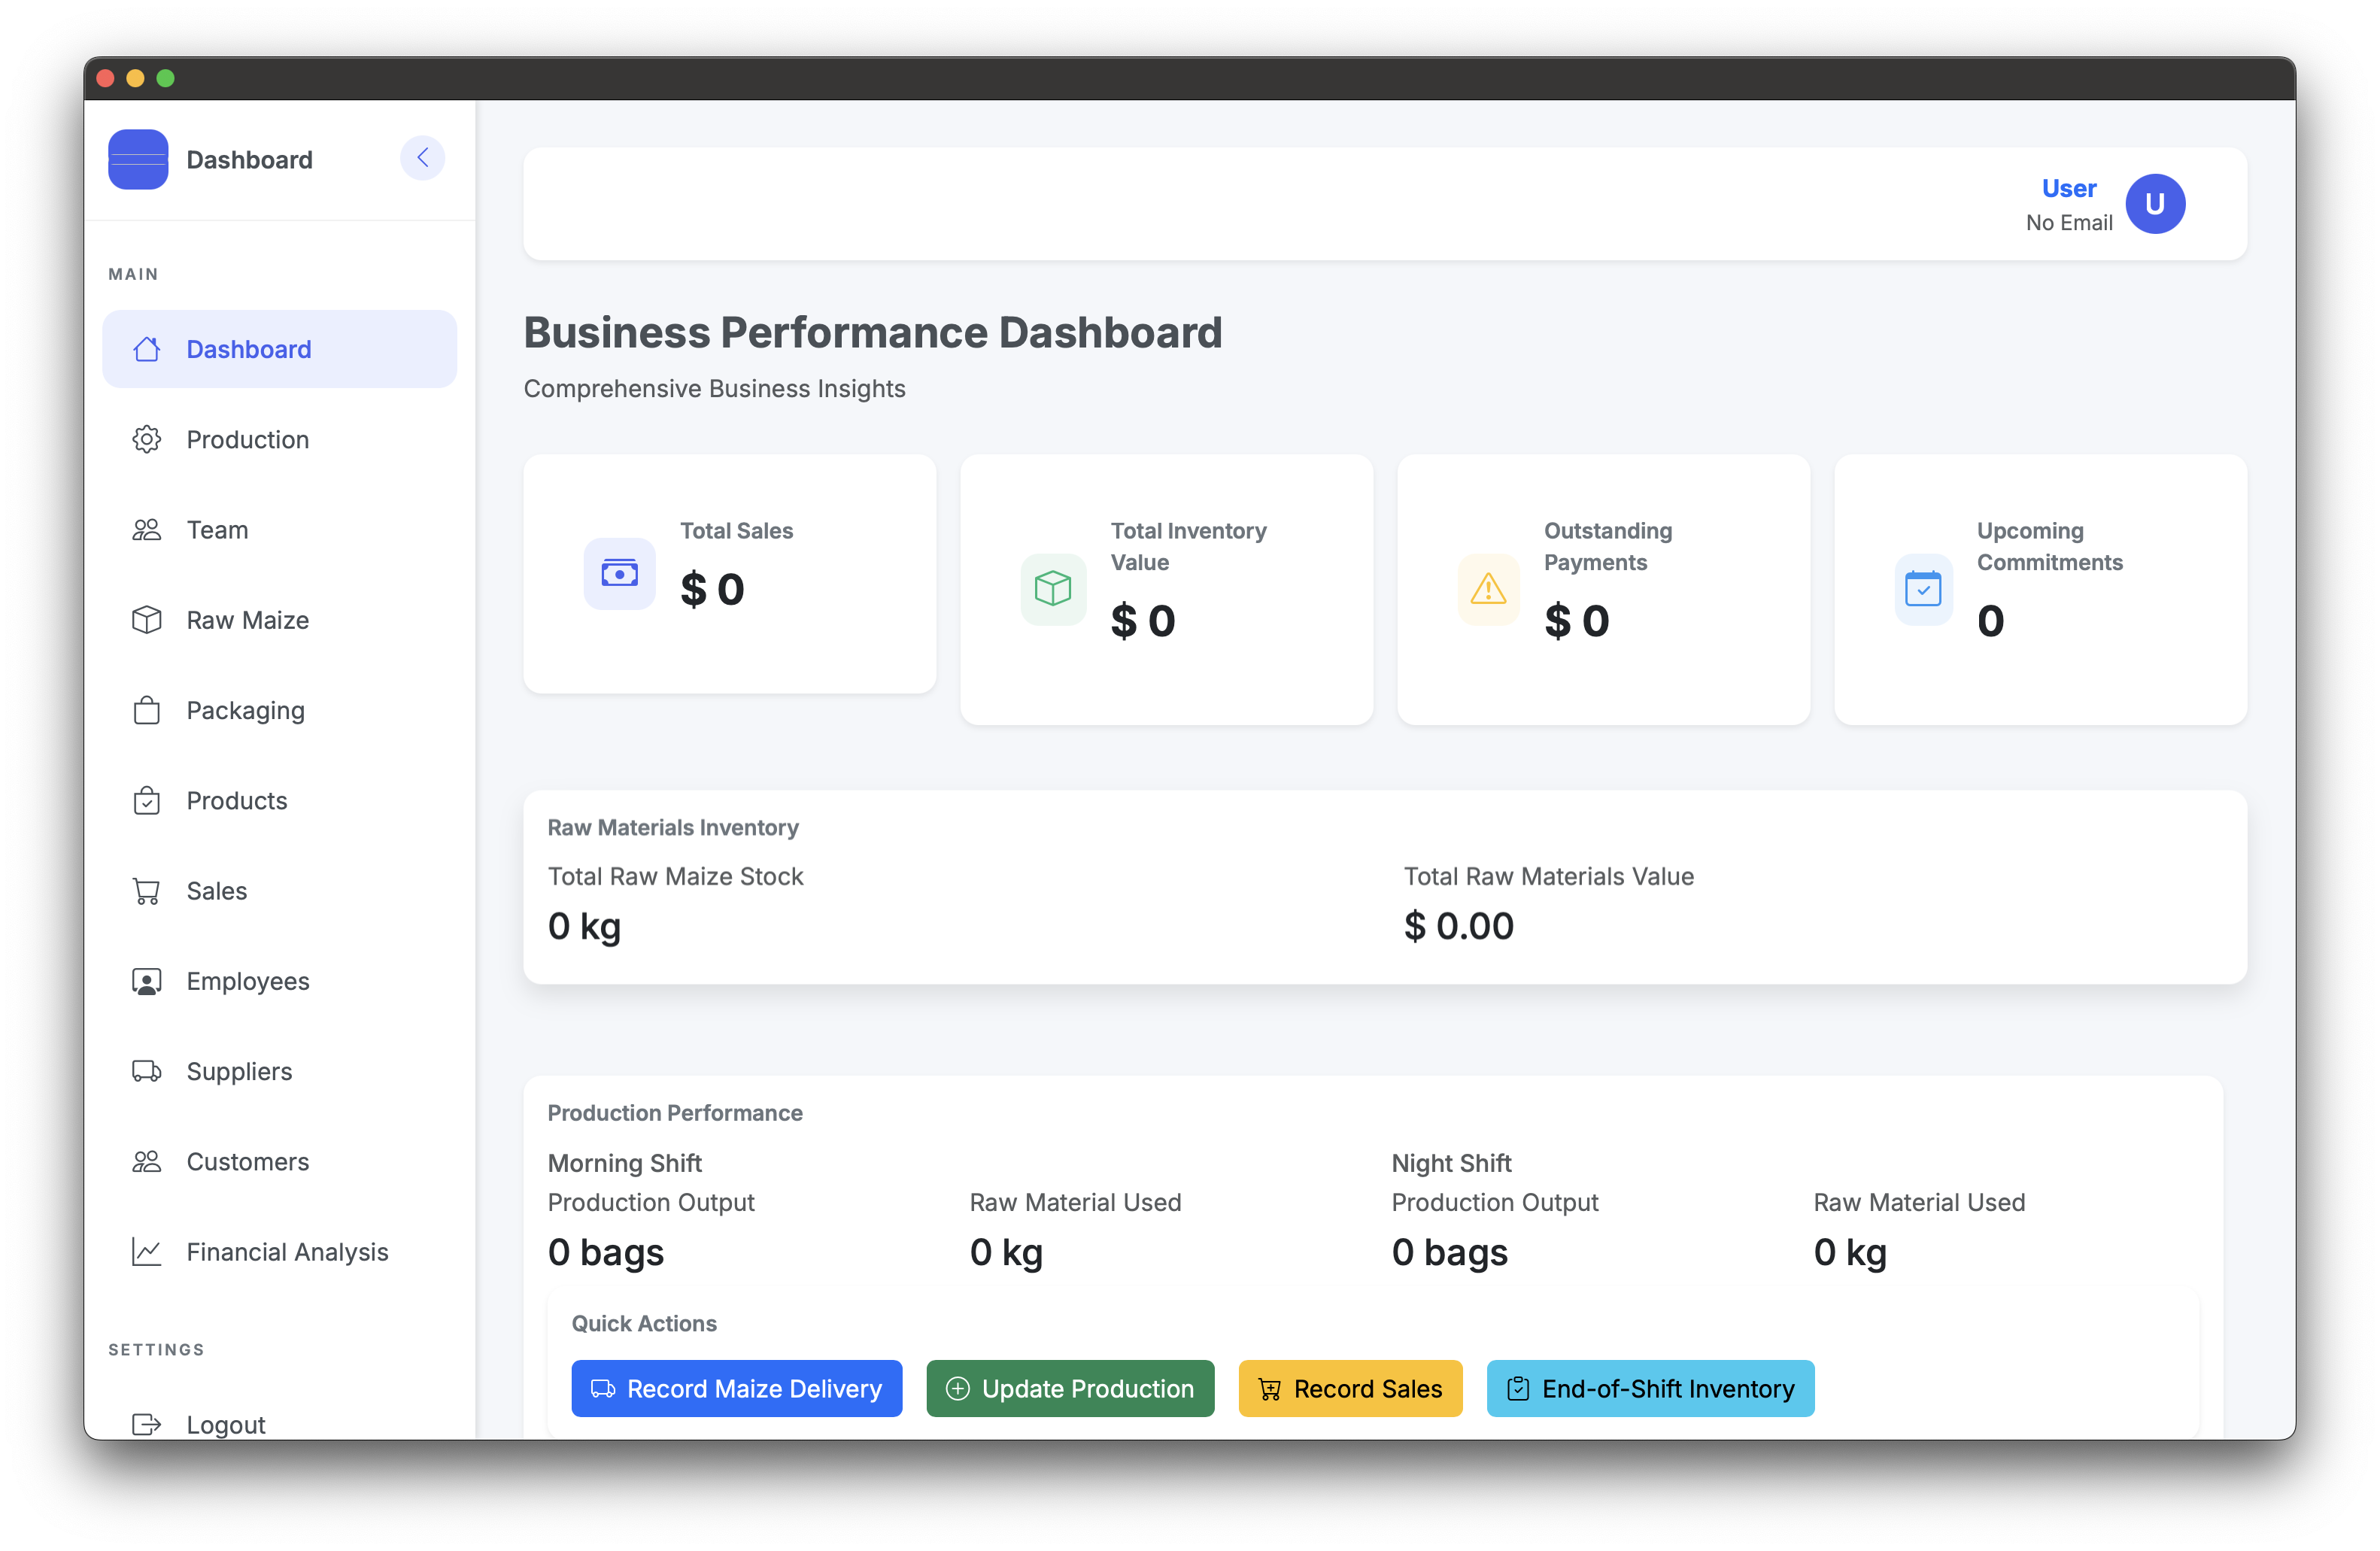This screenshot has height=1551, width=2380.
Task: Click the Suppliers truck icon
Action: click(x=146, y=1071)
